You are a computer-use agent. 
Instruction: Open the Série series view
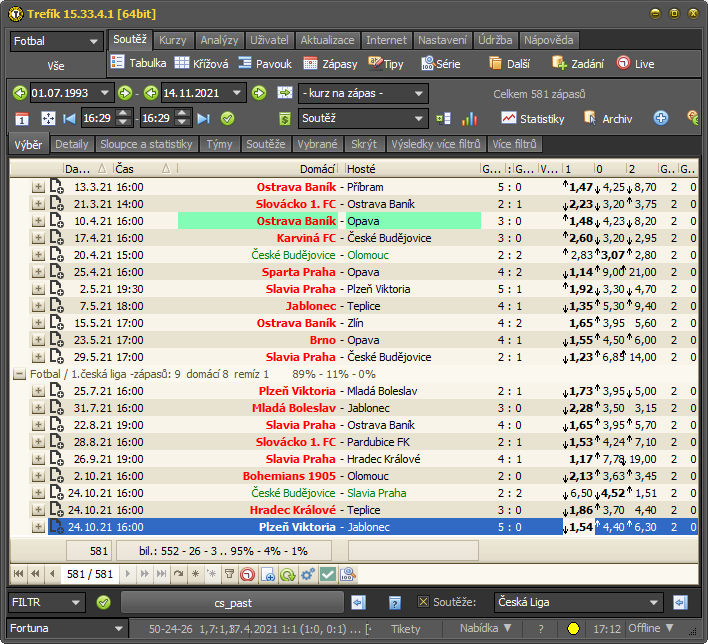[440, 63]
